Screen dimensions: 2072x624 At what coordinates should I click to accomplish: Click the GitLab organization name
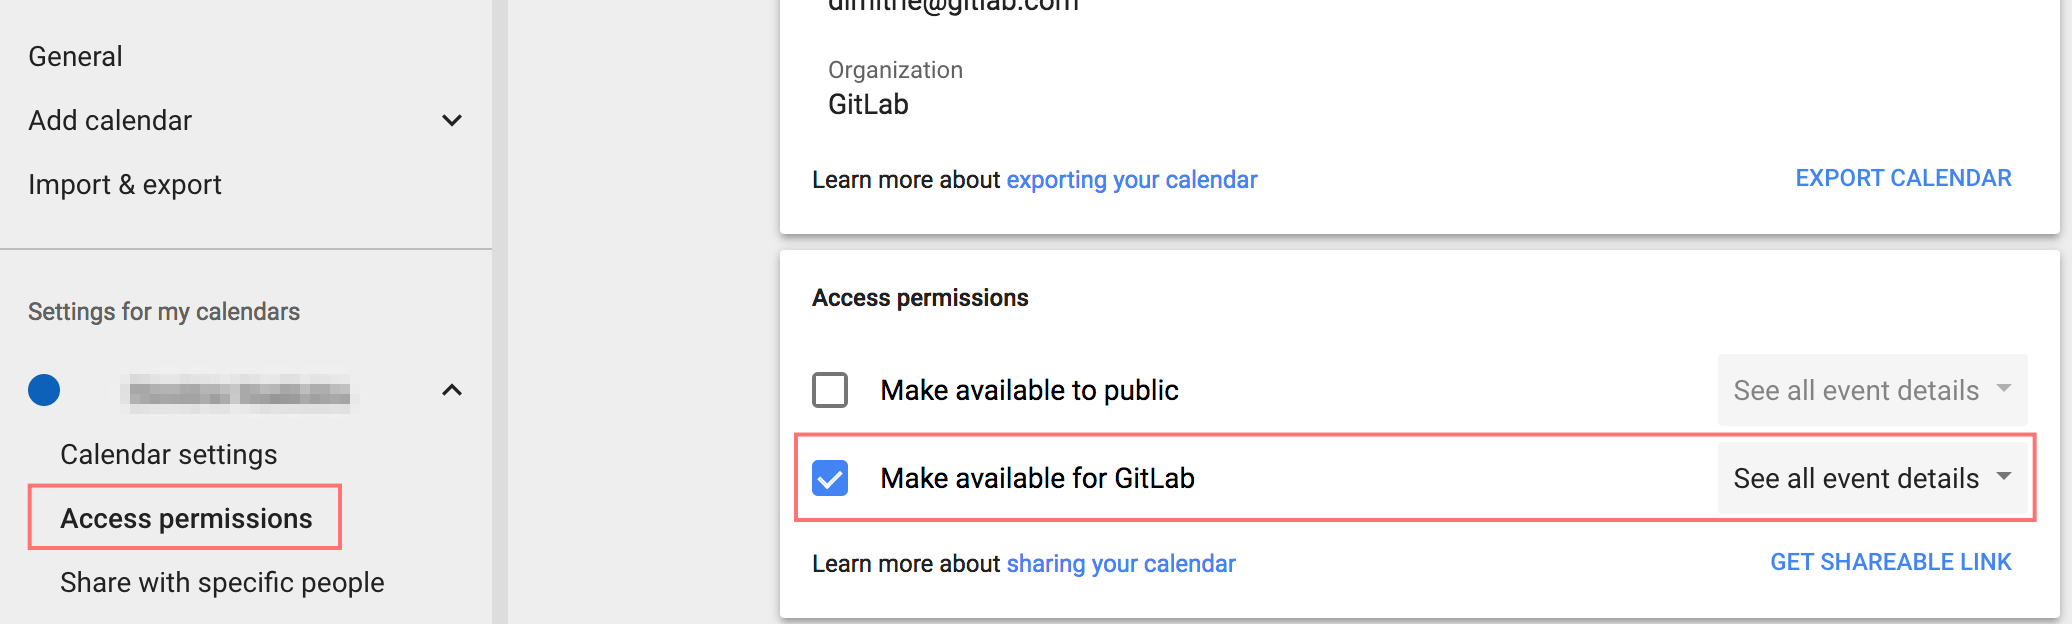tap(866, 104)
